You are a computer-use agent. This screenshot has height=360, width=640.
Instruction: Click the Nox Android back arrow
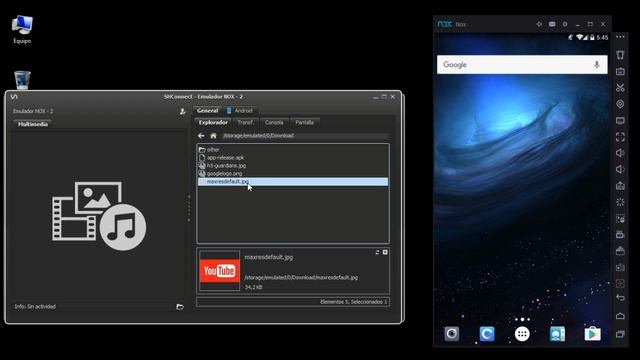coord(620,298)
